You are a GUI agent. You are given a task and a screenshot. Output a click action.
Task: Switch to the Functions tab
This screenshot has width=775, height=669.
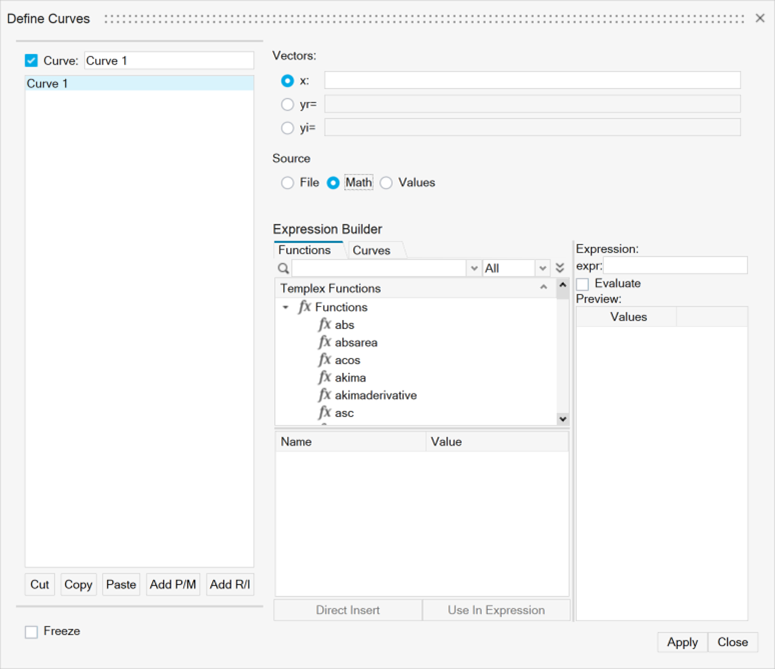pyautogui.click(x=304, y=250)
